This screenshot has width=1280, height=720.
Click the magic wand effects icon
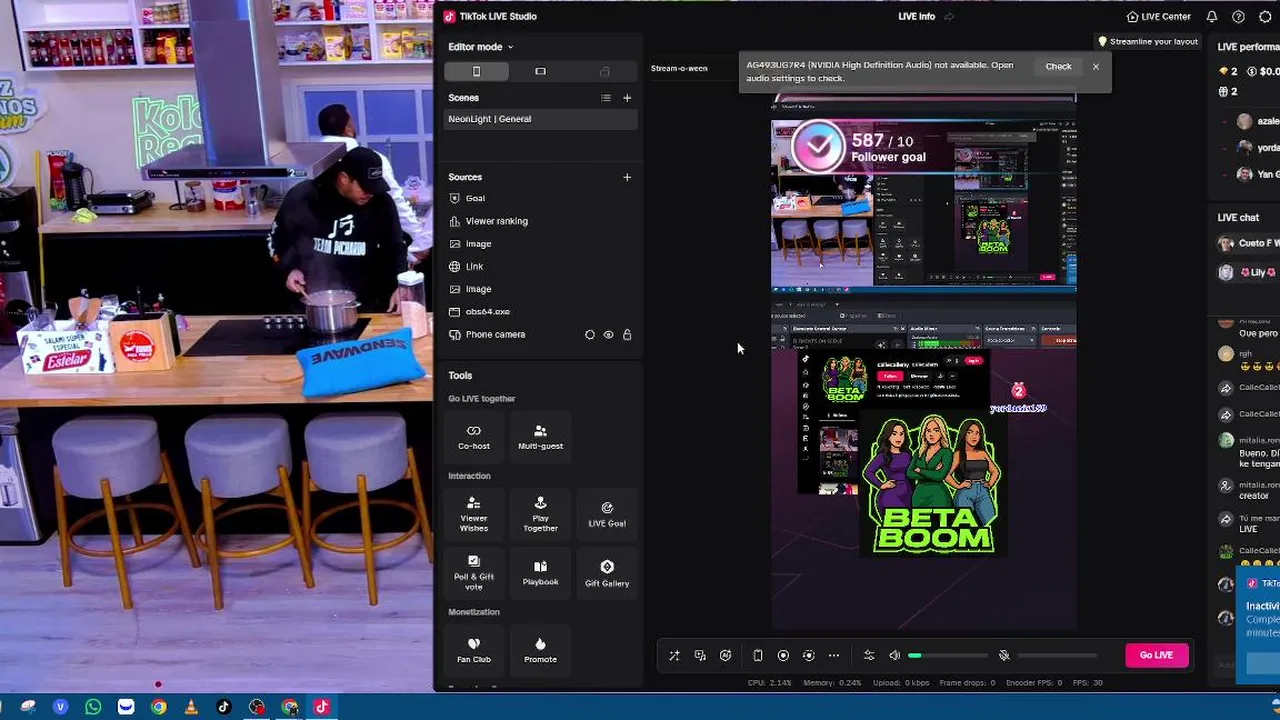click(x=674, y=656)
